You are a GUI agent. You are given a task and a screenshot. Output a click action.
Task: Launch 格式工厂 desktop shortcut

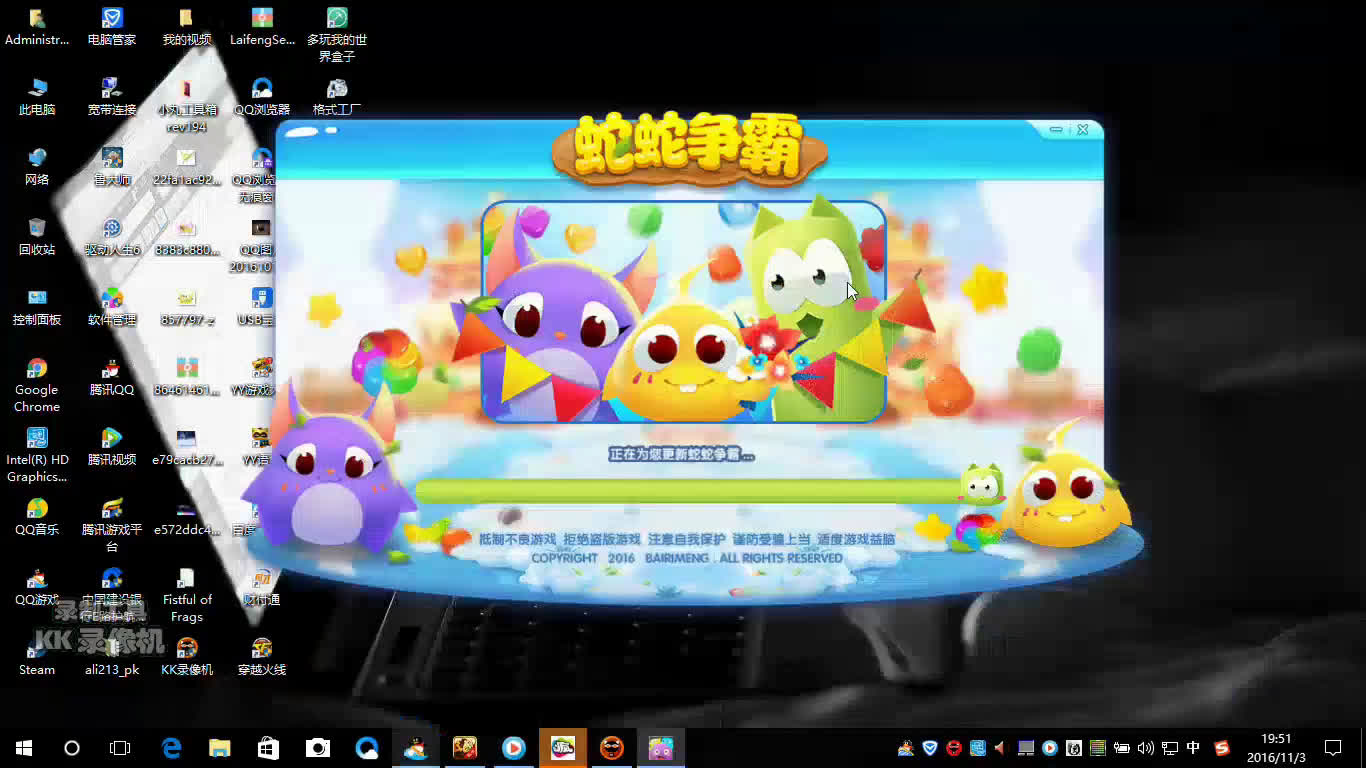337,98
